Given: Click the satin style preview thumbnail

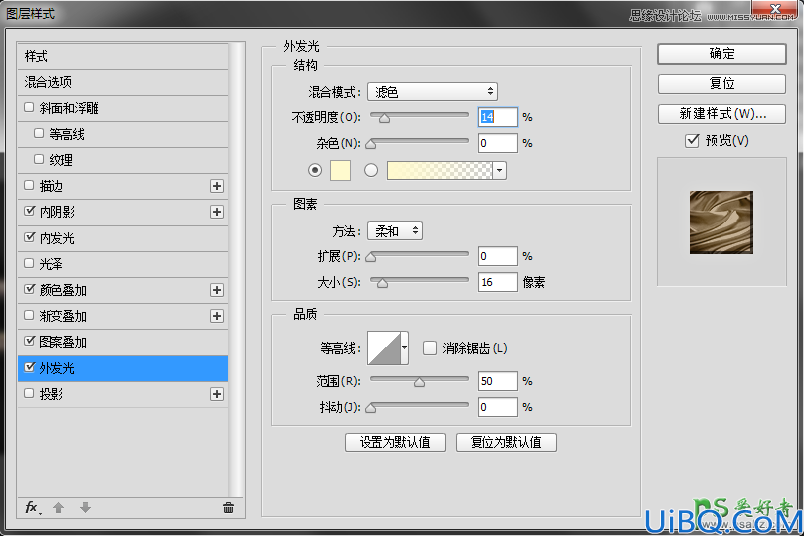Looking at the screenshot, I should pos(721,222).
